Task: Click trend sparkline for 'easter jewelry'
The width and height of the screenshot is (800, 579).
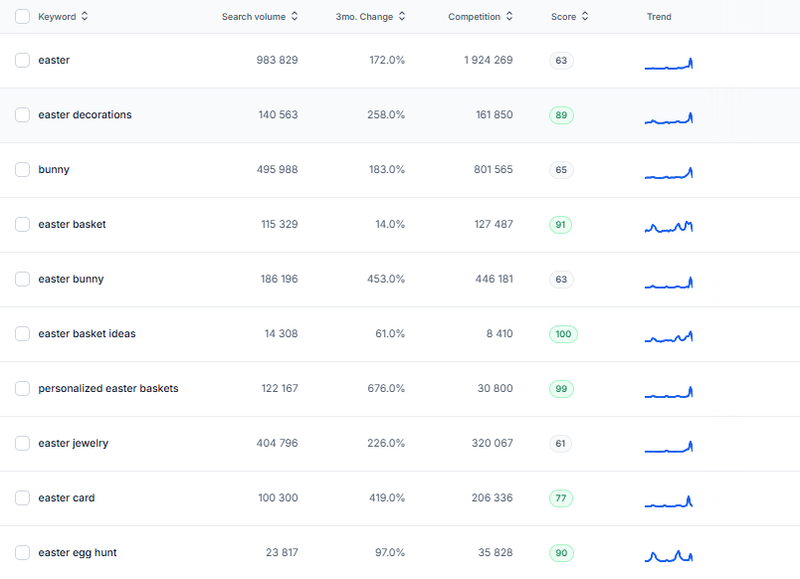Action: [x=669, y=446]
